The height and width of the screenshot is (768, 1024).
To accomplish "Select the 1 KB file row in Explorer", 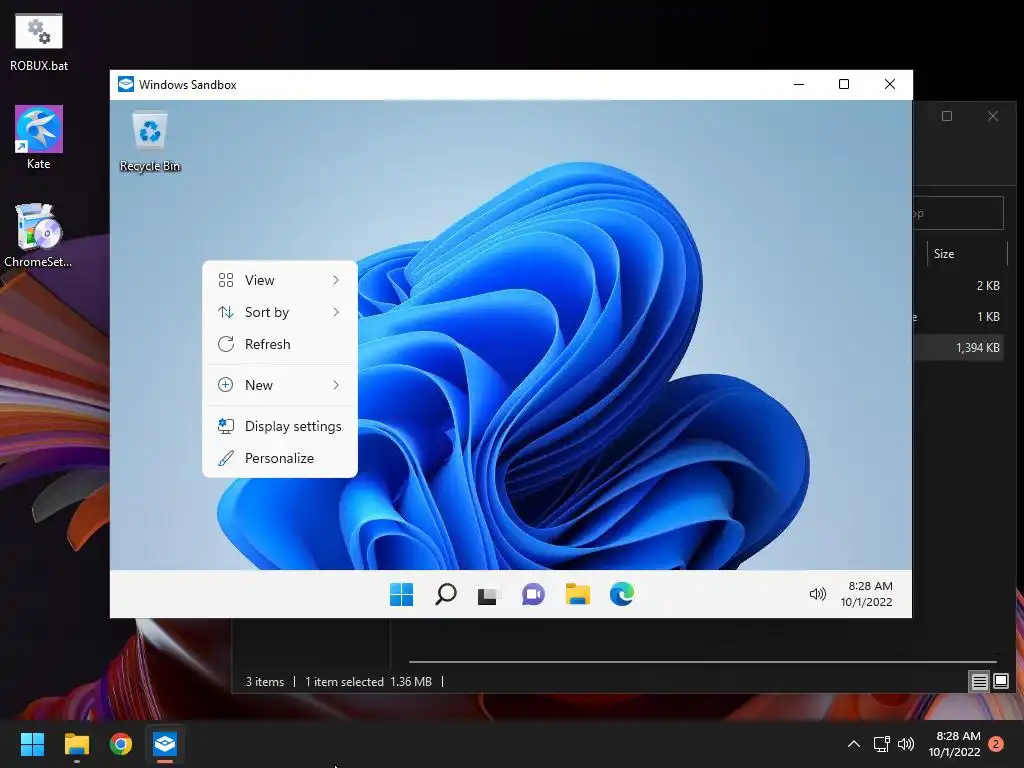I will (958, 317).
